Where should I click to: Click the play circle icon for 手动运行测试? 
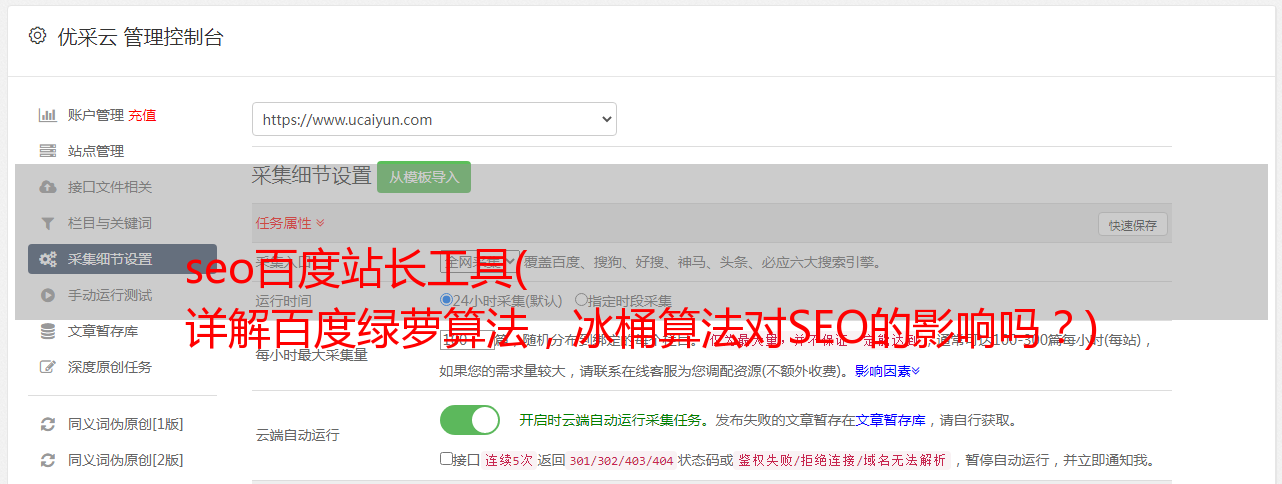[x=47, y=295]
